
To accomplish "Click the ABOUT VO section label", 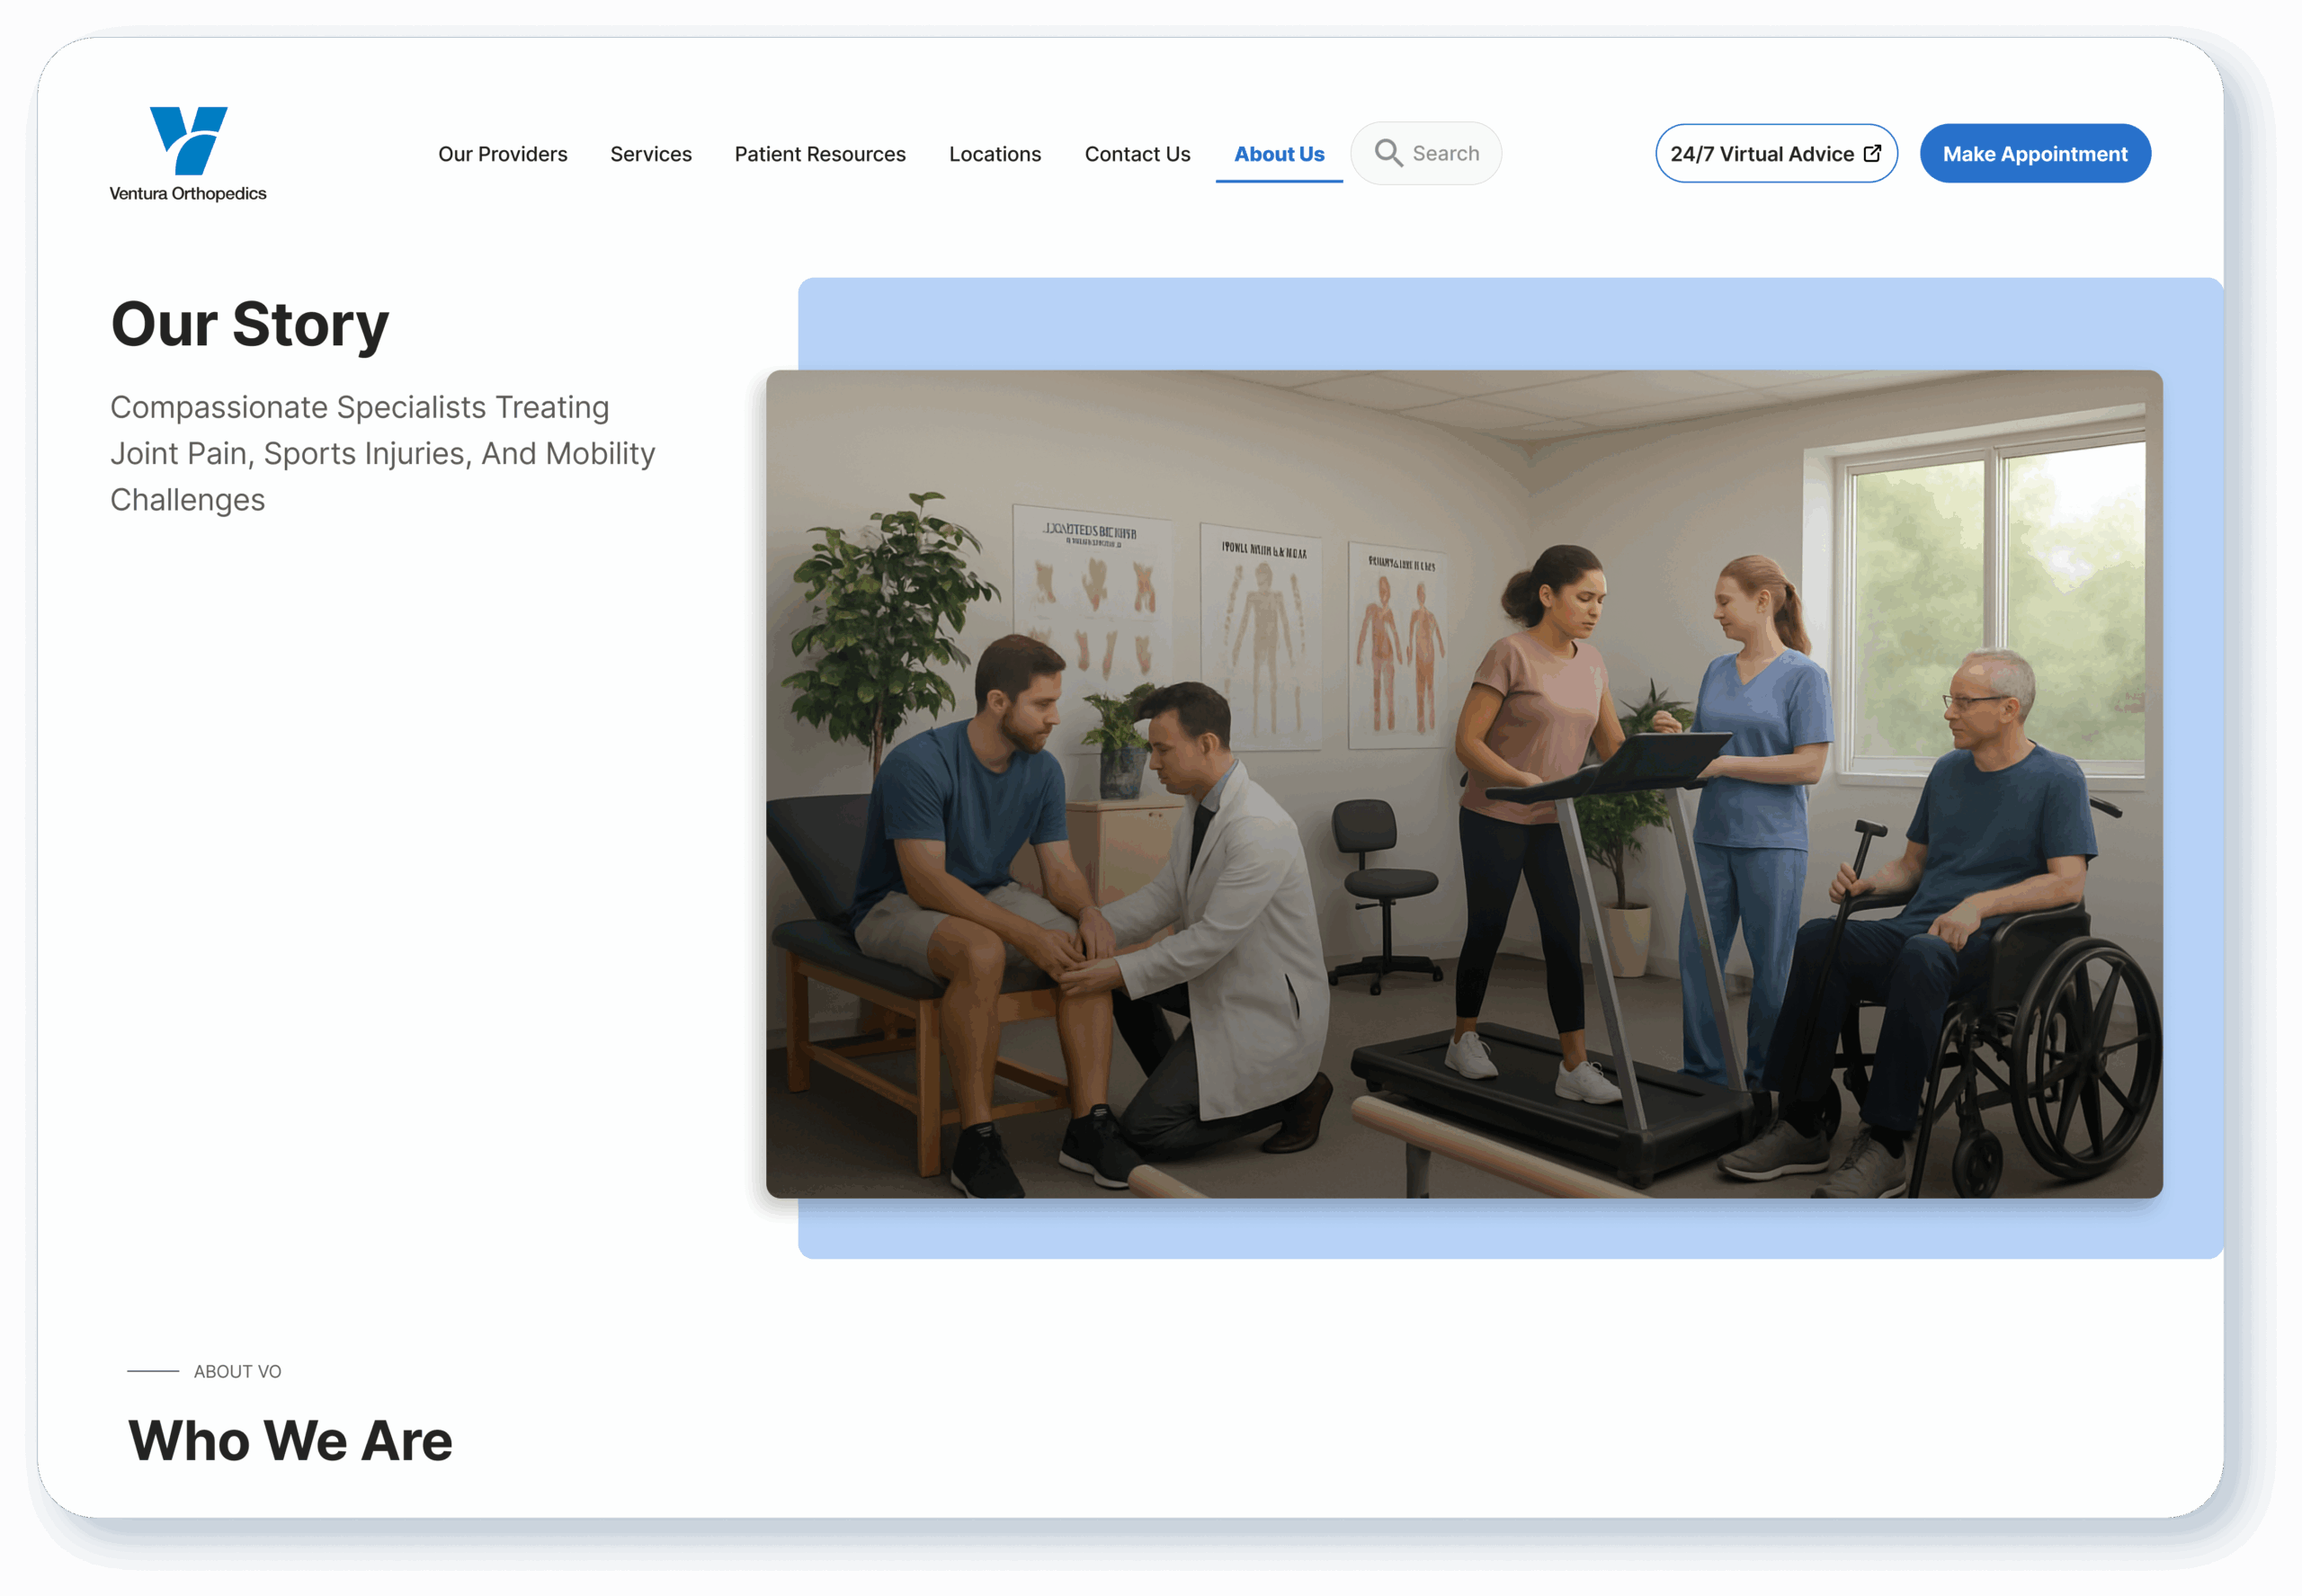I will point(237,1371).
